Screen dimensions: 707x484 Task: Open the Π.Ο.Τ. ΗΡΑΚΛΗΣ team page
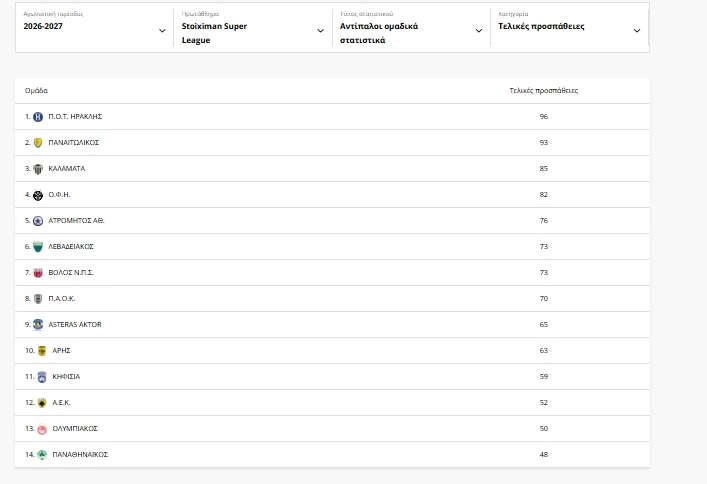pos(75,116)
